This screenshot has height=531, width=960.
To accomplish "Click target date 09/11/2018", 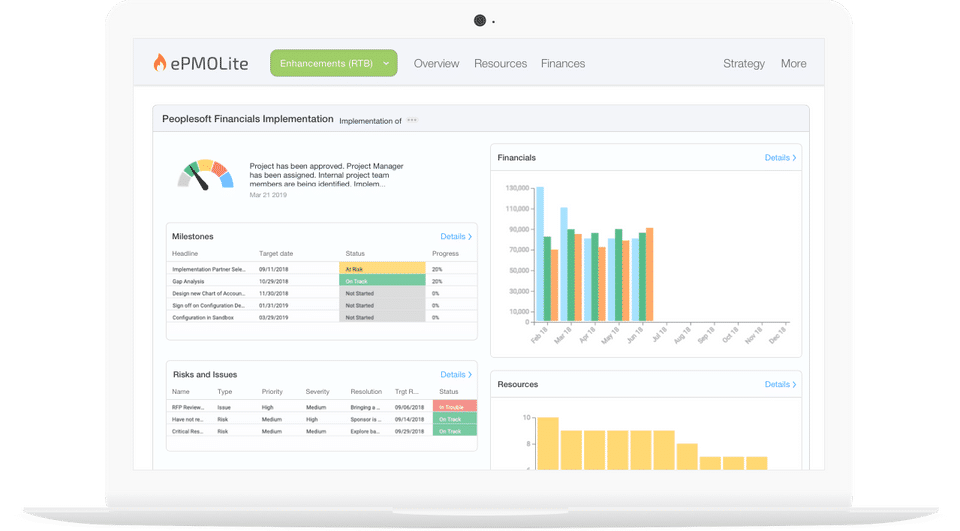I will (273, 269).
